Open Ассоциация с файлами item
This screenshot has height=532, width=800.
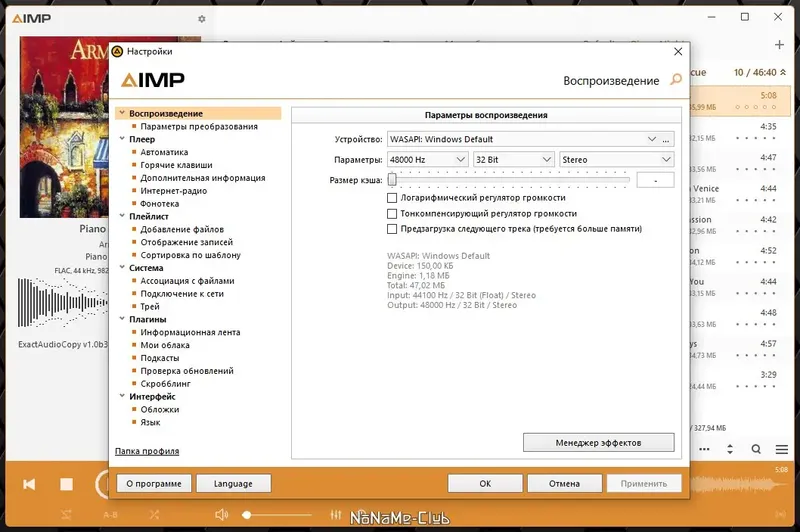tap(187, 281)
